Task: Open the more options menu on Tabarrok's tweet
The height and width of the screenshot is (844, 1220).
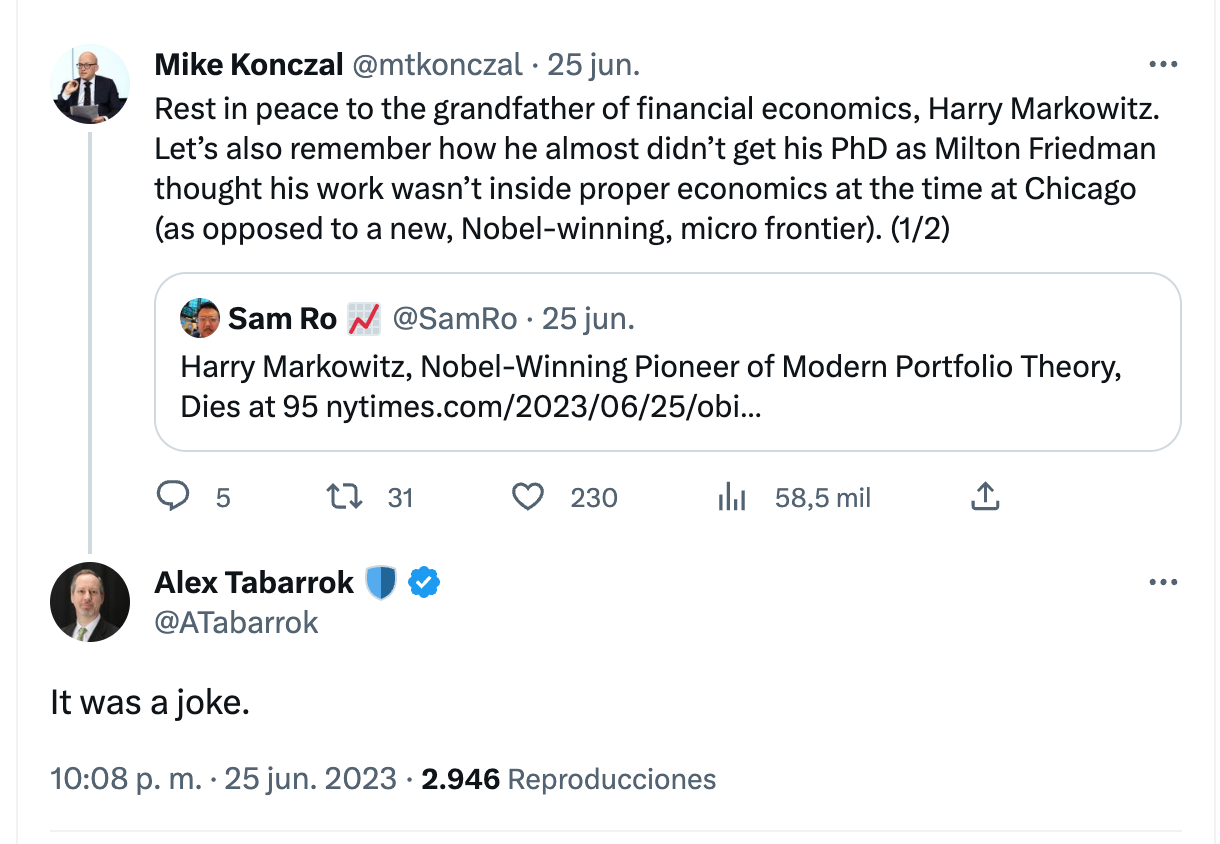Action: click(x=1163, y=582)
